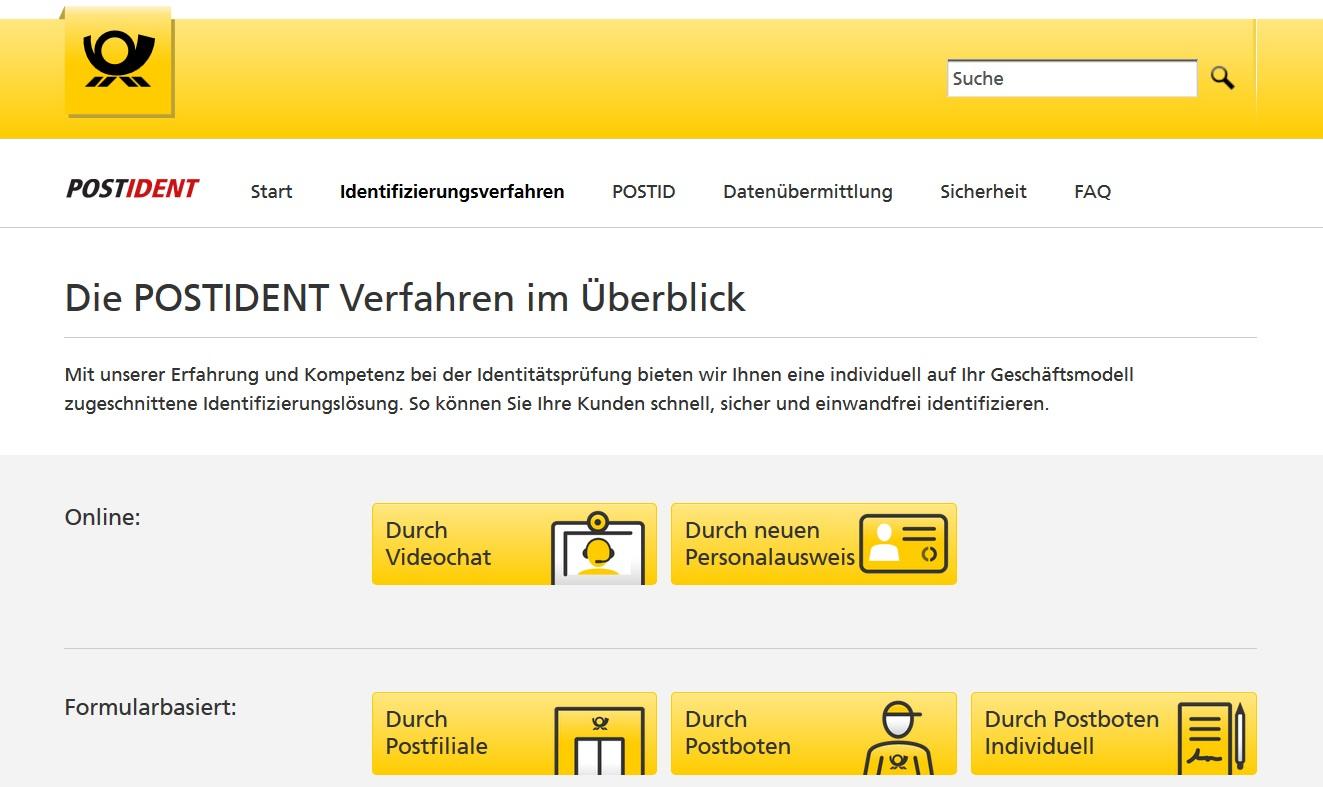Open the Sicherheit navigation item
Viewport: 1323px width, 787px height.
point(983,191)
